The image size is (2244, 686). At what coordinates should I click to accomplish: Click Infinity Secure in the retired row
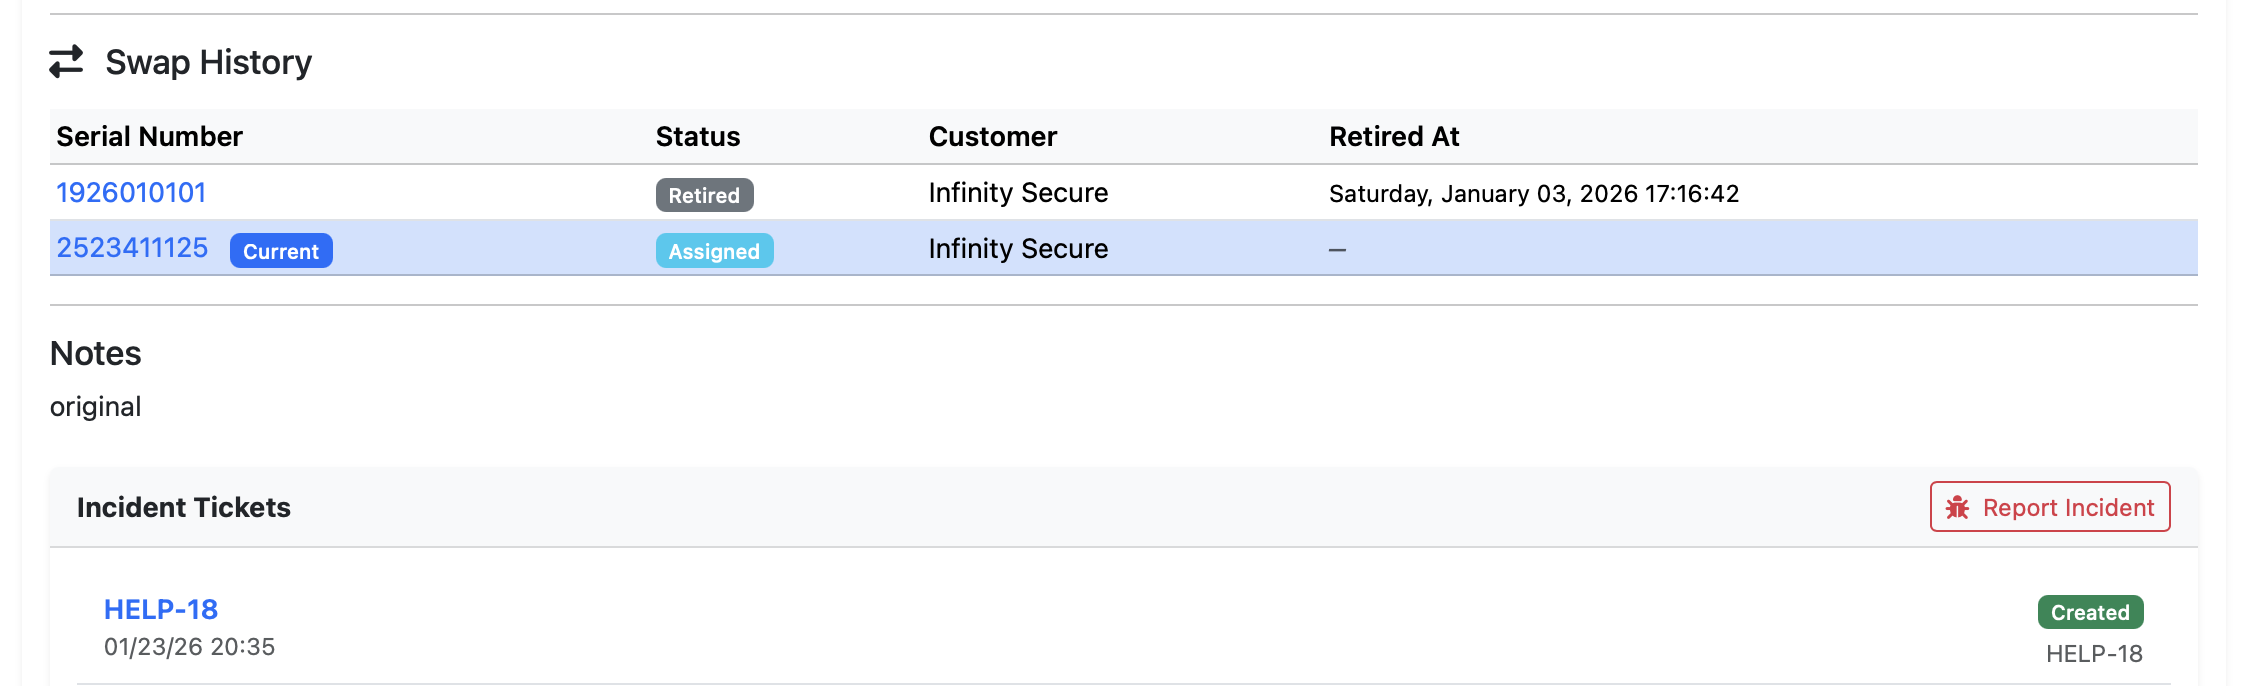1018,193
